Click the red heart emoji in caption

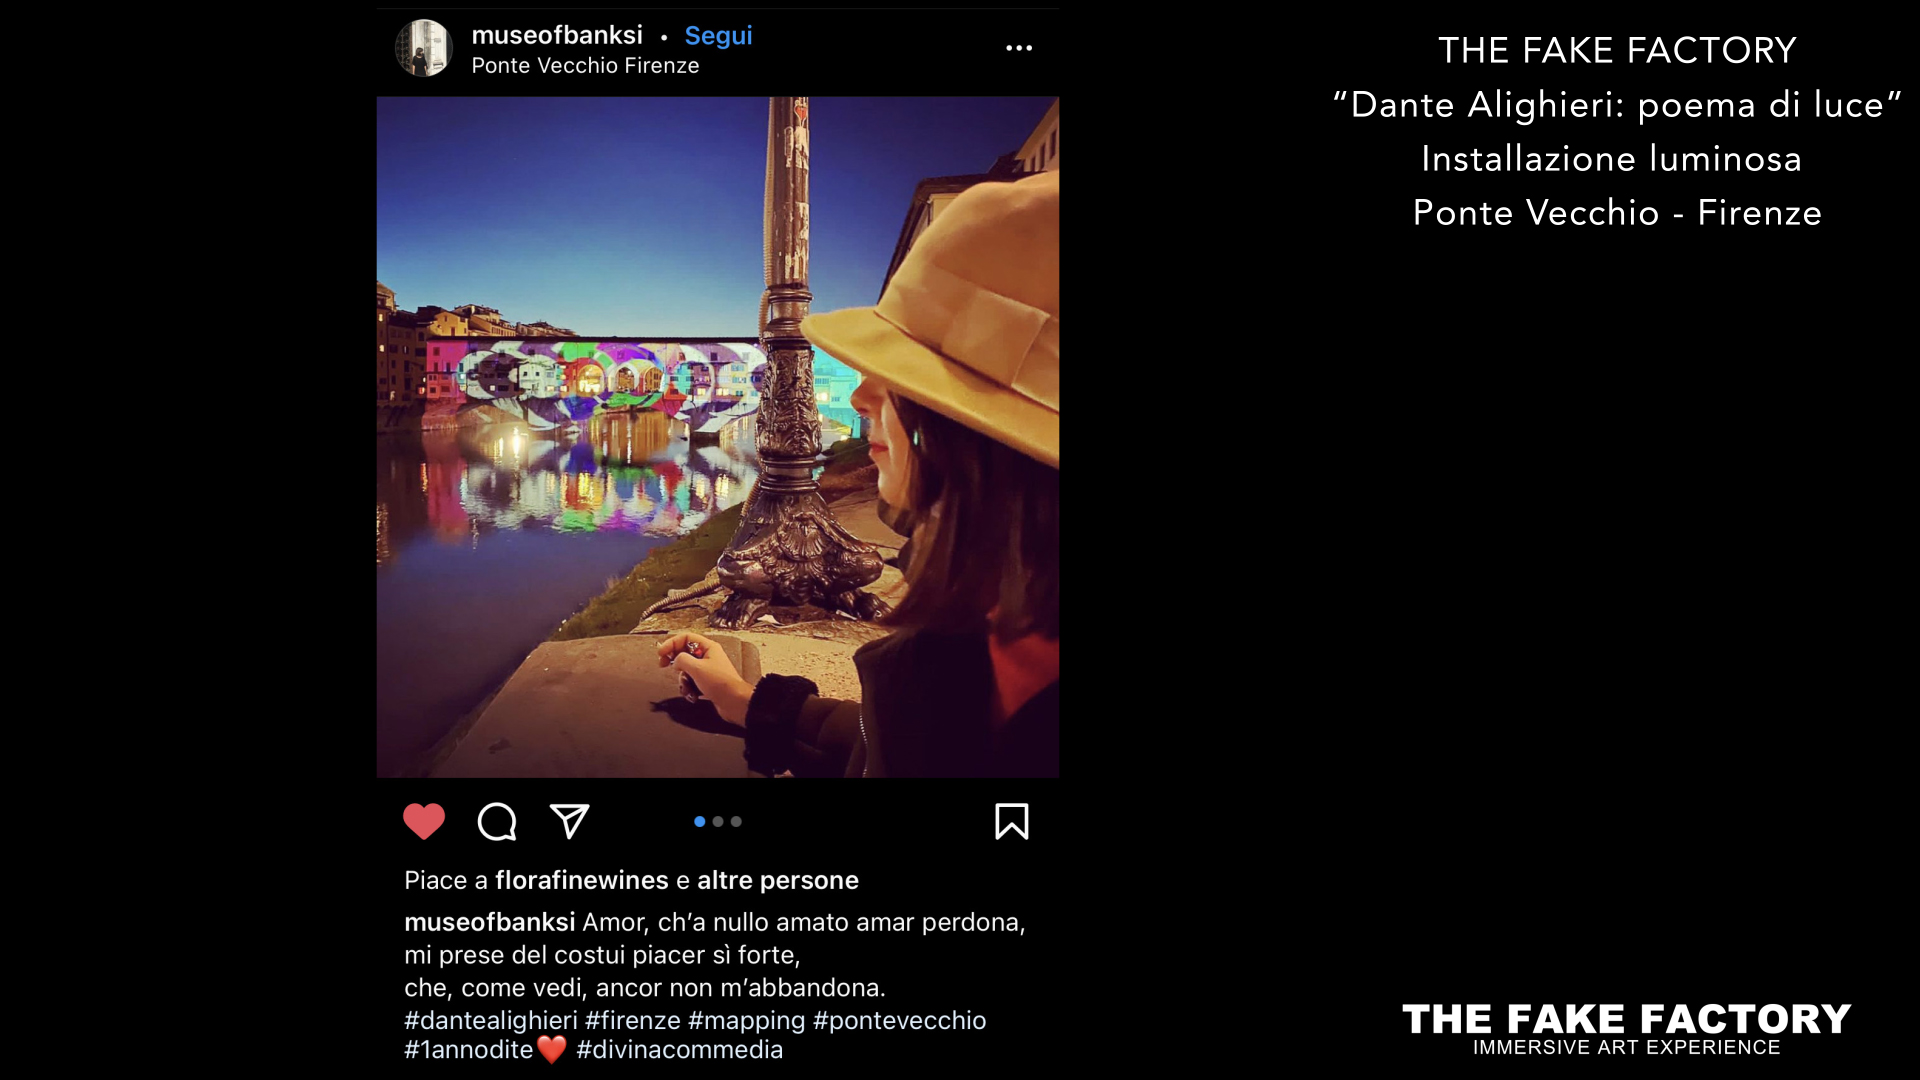(552, 1050)
